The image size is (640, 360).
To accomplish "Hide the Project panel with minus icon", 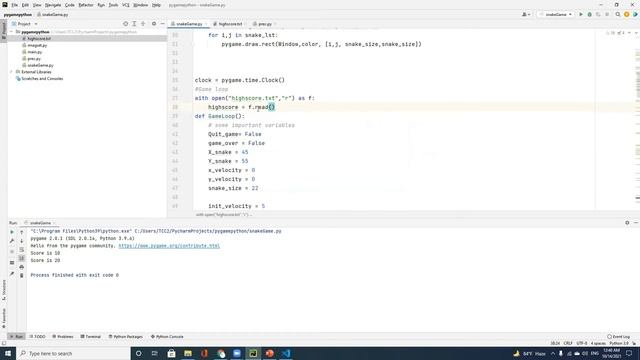I will click(x=162, y=24).
